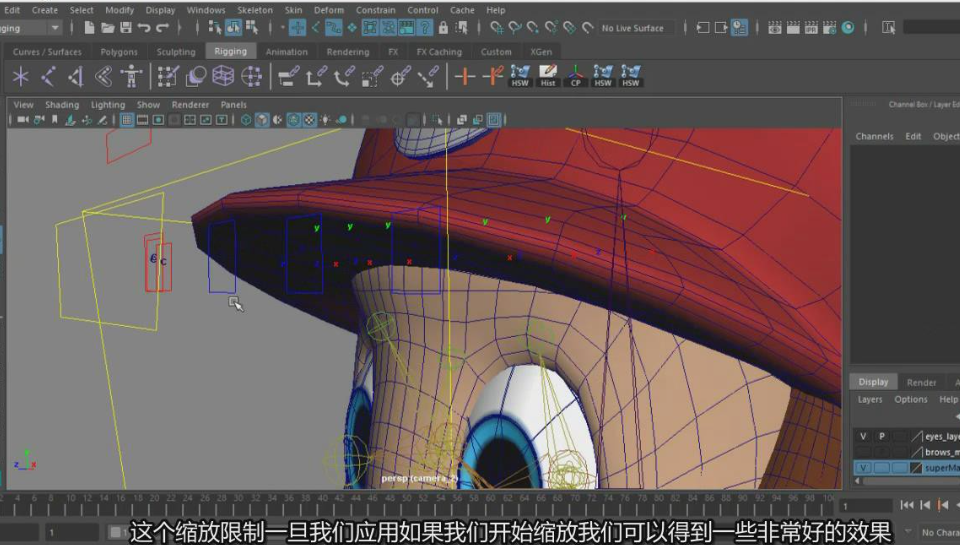Open the Hypershade sphere icon
960x545 pixels.
click(848, 28)
